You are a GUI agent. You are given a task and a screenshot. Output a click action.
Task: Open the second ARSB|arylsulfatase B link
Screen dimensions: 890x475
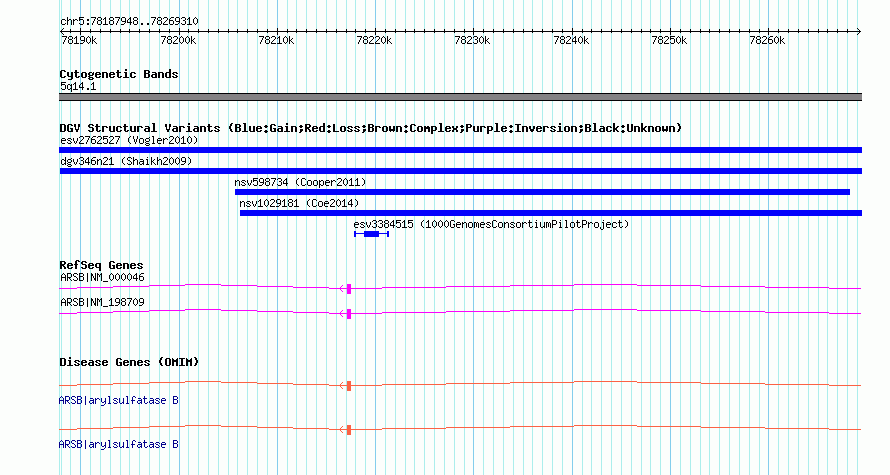(118, 444)
